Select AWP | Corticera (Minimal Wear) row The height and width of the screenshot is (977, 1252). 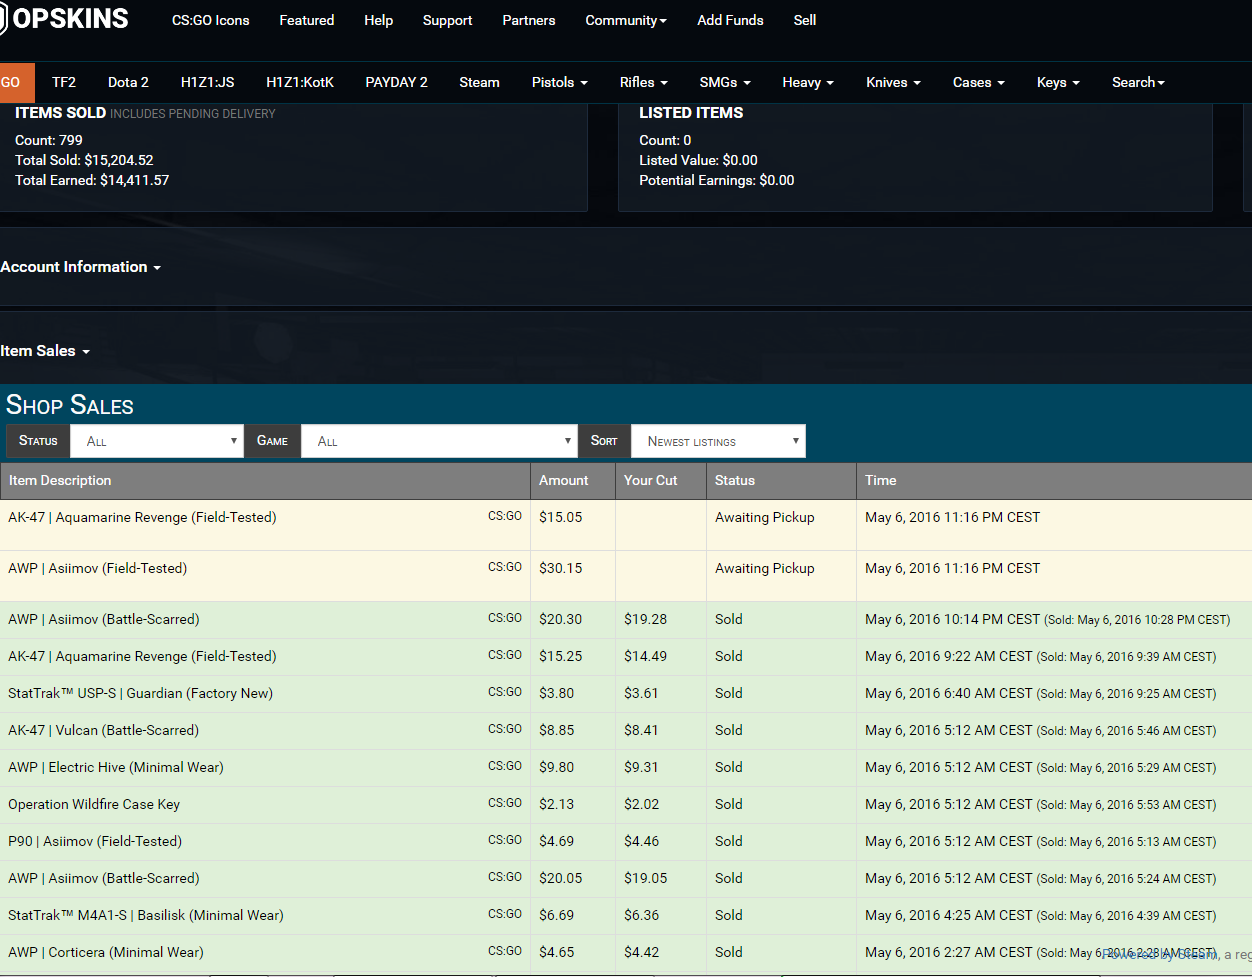(626, 953)
